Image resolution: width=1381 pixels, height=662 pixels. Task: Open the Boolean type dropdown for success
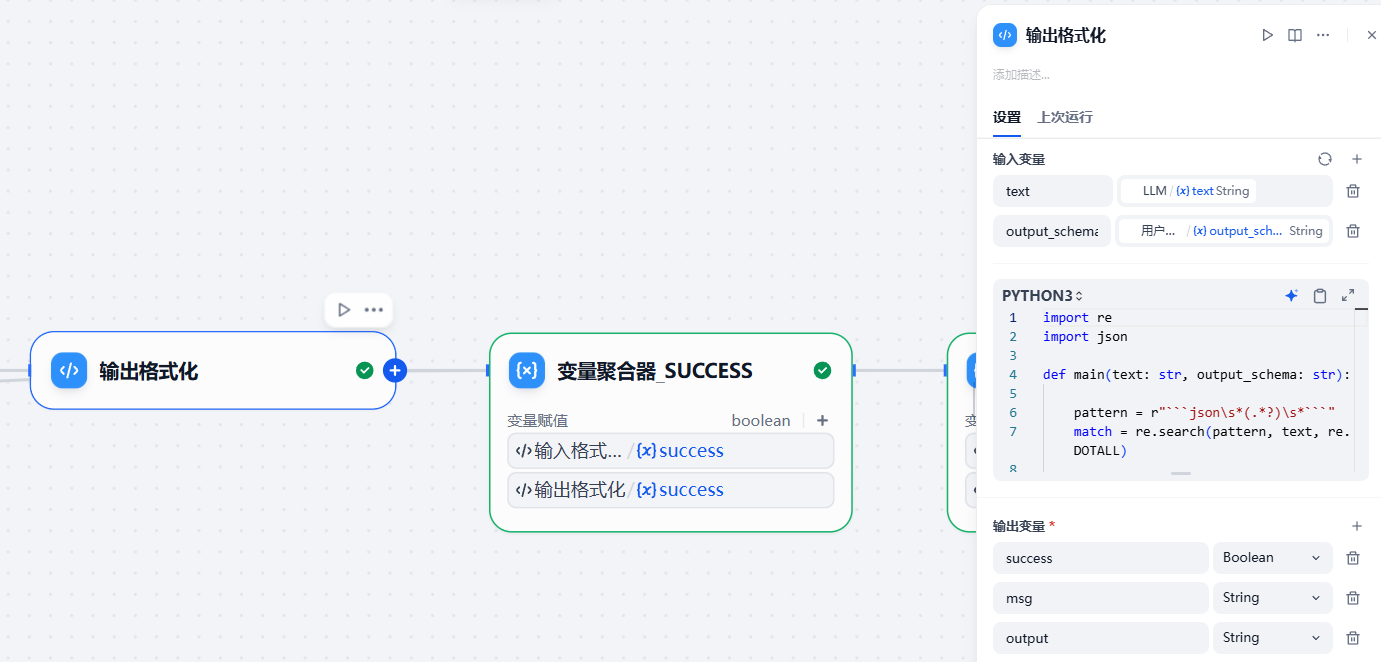1272,558
